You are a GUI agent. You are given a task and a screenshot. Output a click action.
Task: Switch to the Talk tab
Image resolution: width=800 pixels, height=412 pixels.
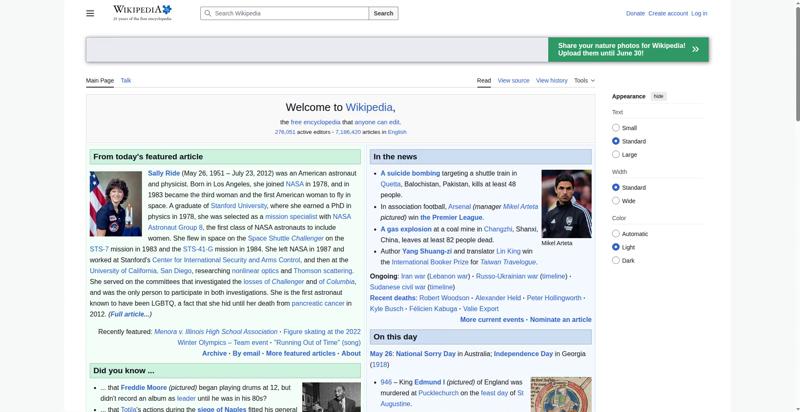126,81
